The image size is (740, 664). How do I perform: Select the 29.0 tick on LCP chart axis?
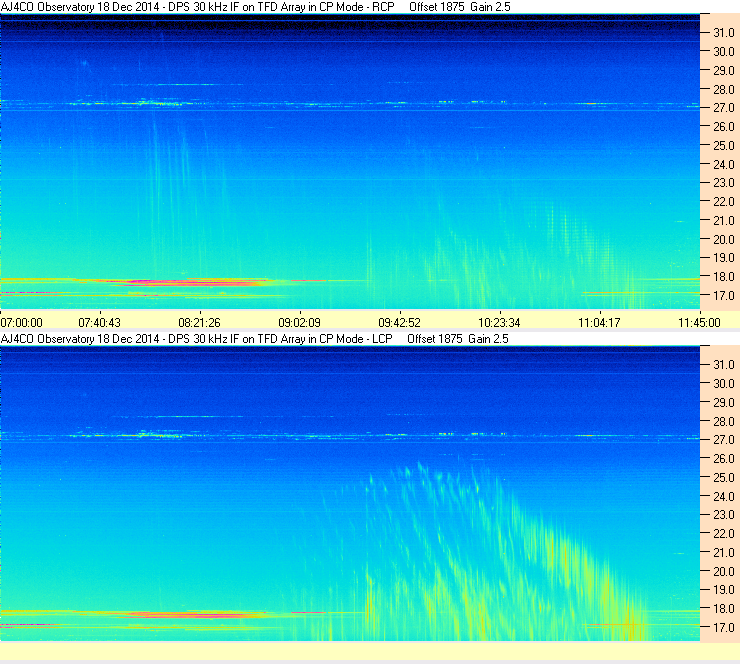(x=724, y=403)
